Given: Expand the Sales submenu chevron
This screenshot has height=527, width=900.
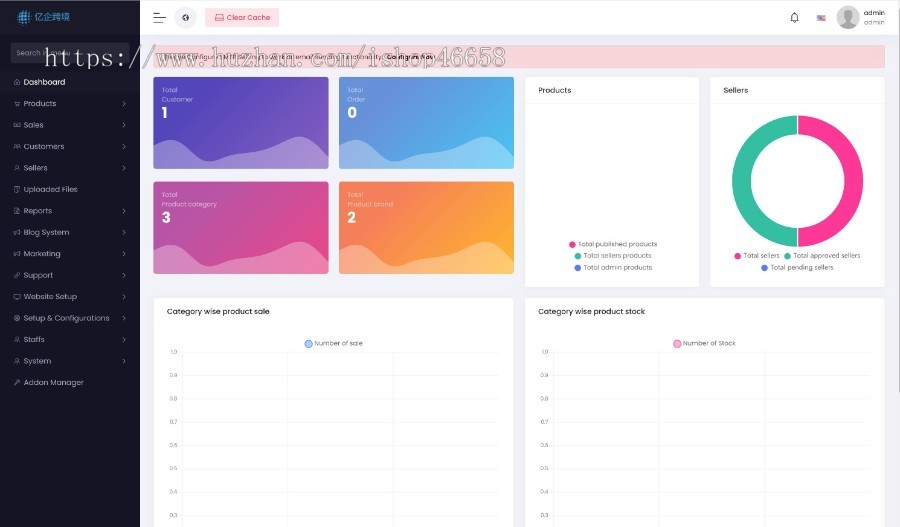Looking at the screenshot, I should point(124,125).
